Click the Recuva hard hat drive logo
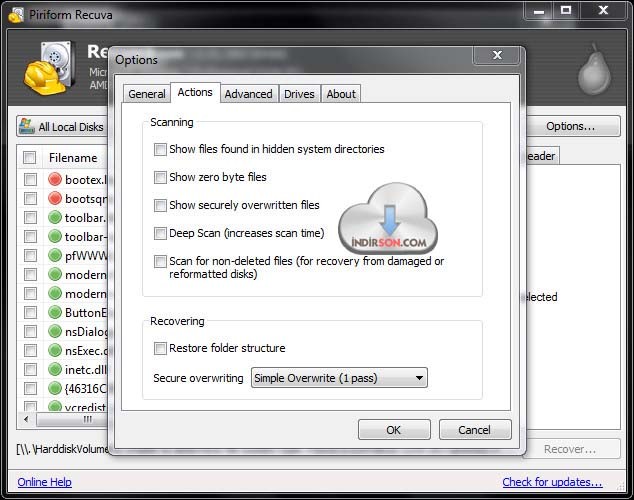634x500 pixels. tap(50, 68)
